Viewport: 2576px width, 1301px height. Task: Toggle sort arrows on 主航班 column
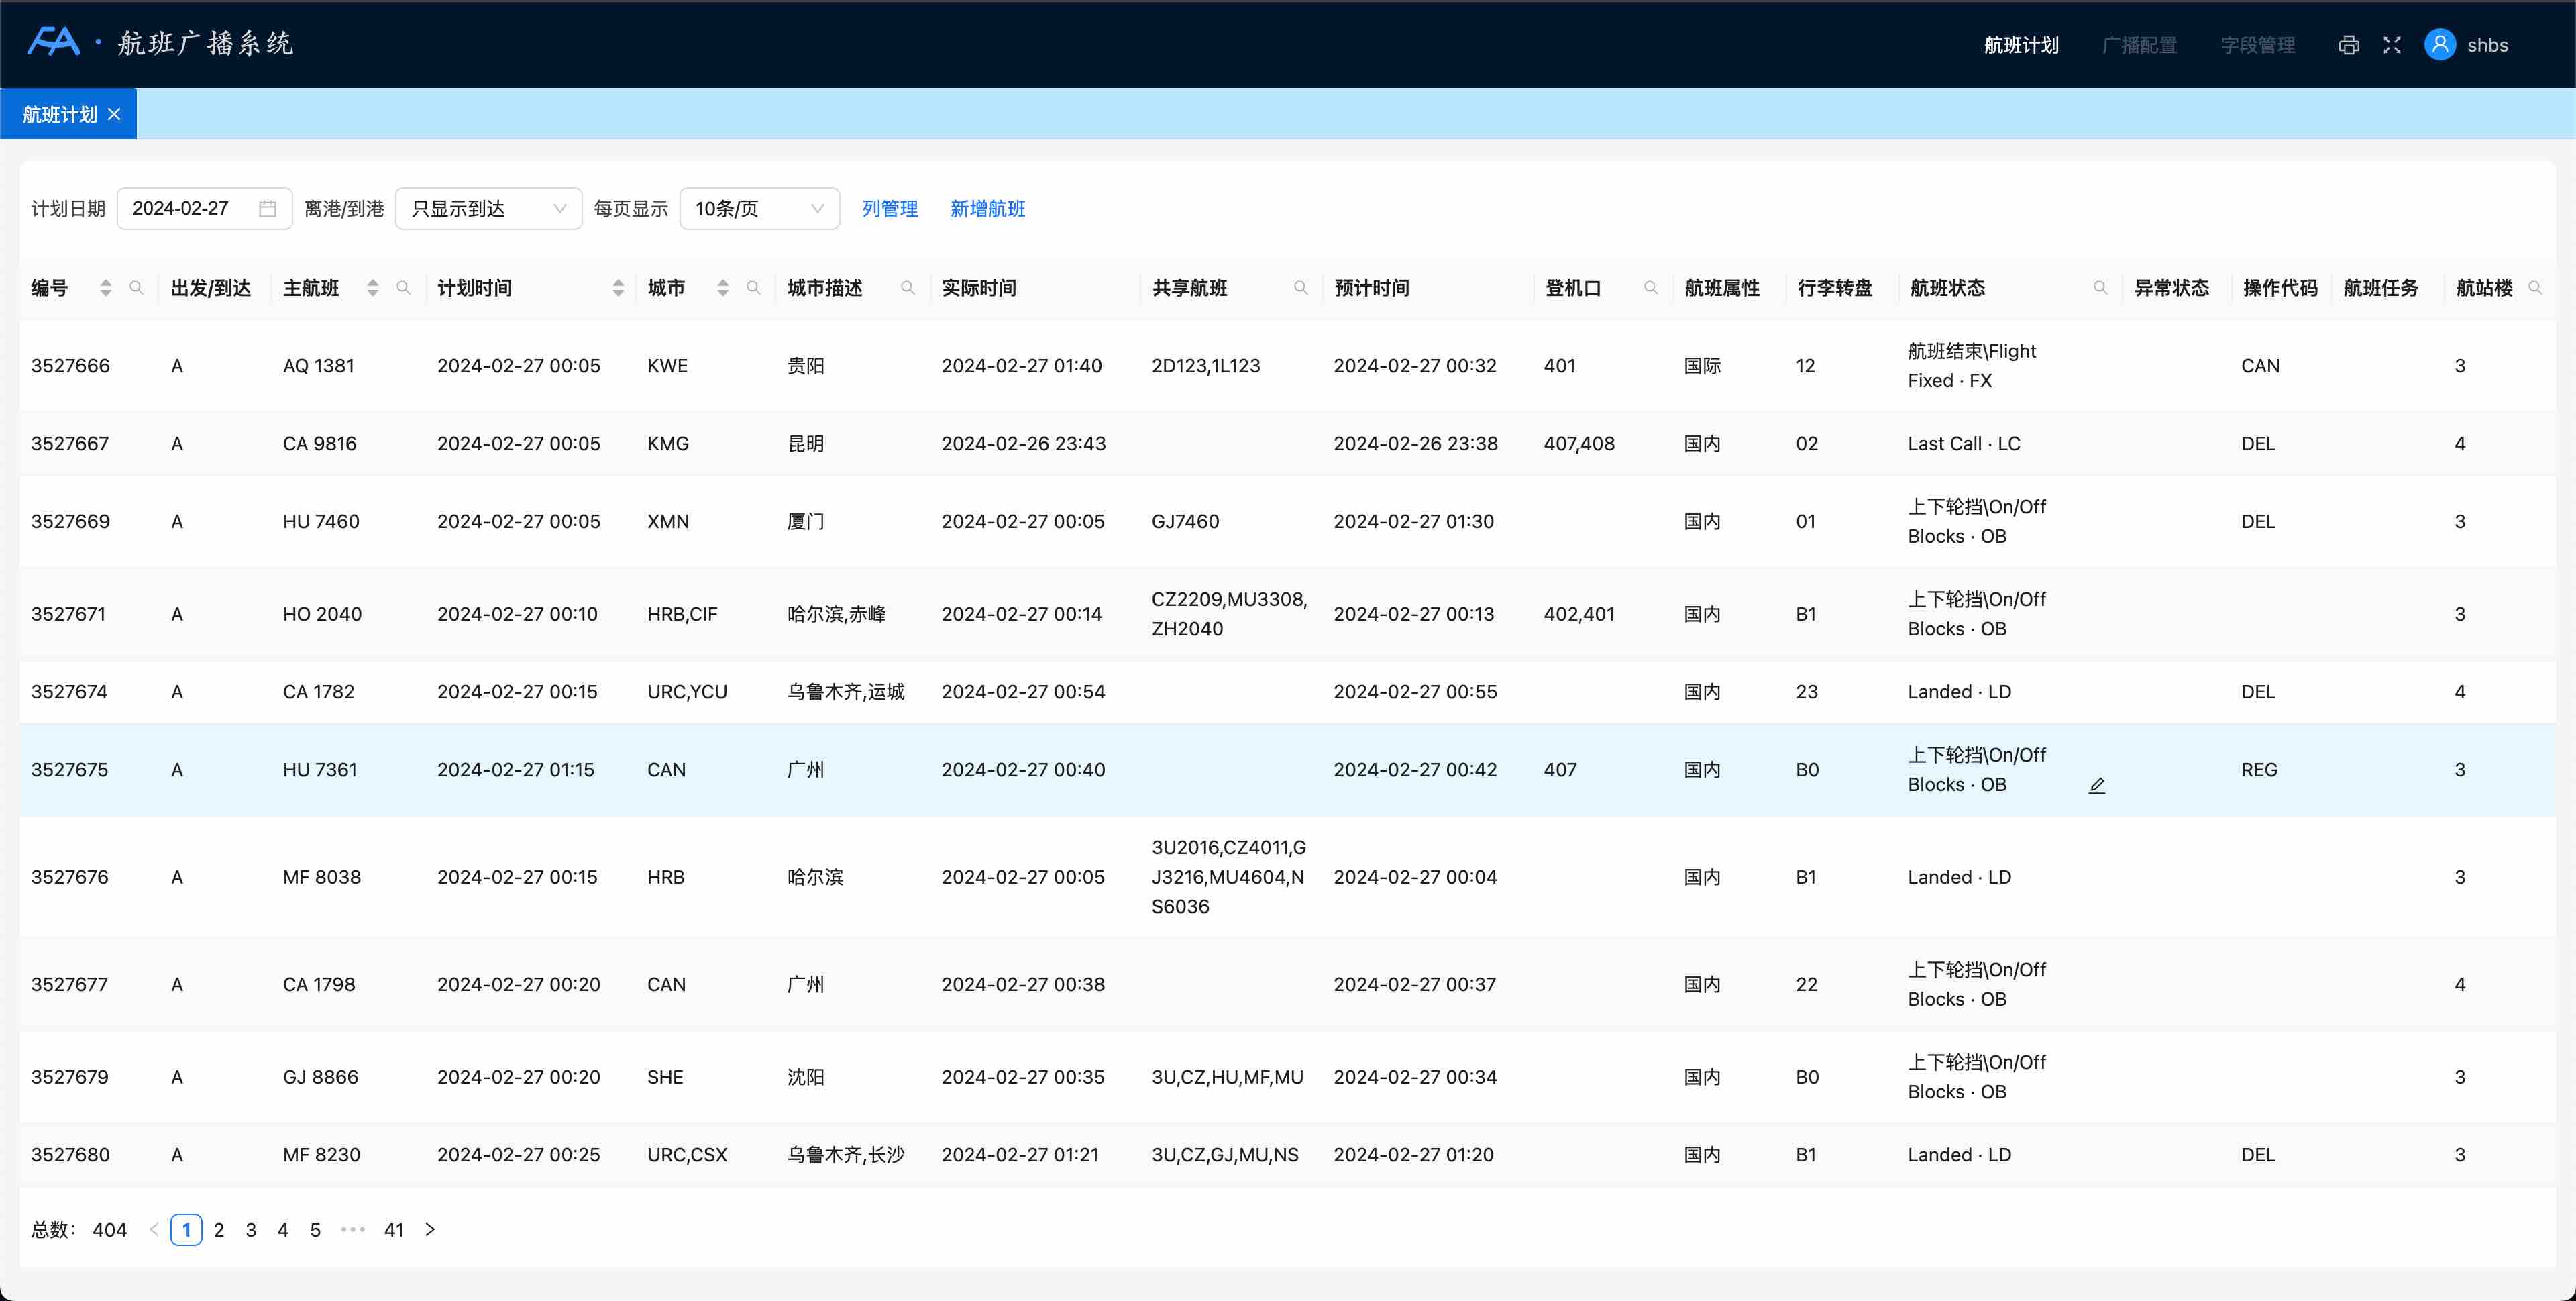373,288
